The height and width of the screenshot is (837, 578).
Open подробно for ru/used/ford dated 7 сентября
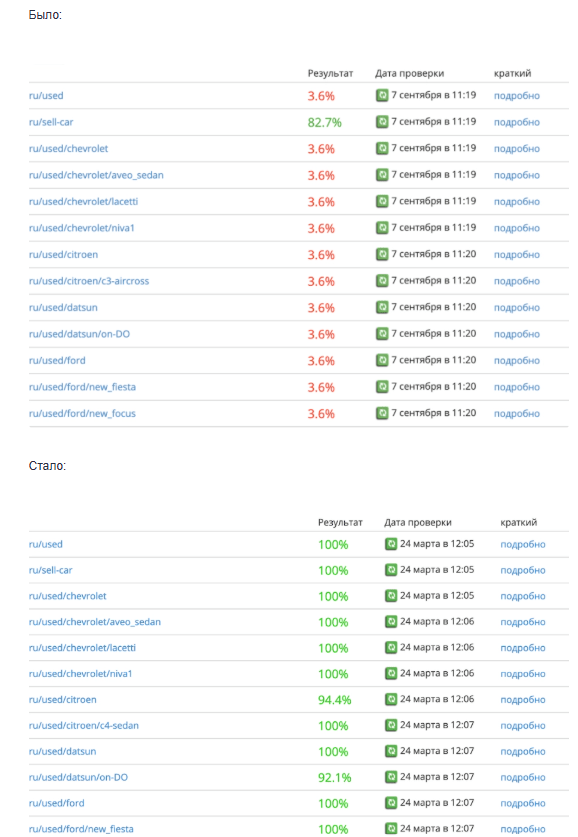click(517, 360)
